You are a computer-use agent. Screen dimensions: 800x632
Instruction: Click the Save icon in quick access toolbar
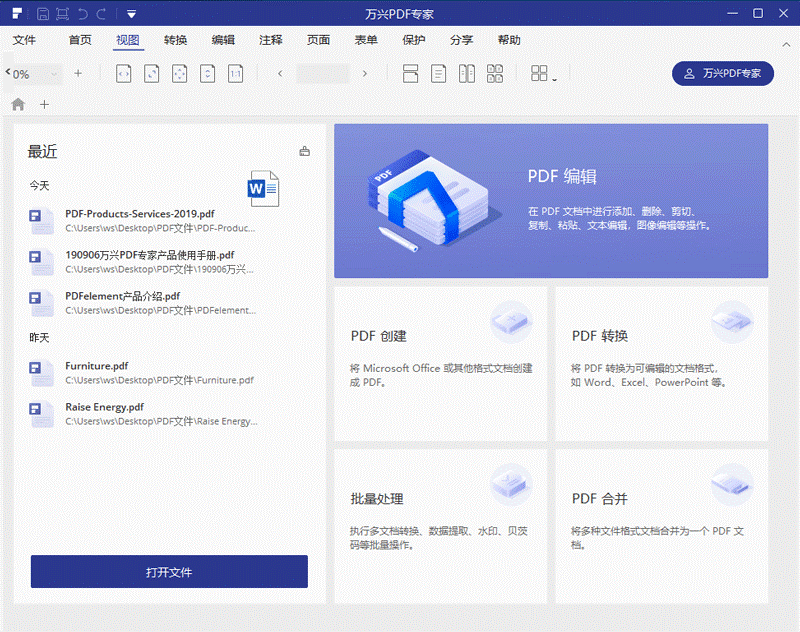(42, 14)
